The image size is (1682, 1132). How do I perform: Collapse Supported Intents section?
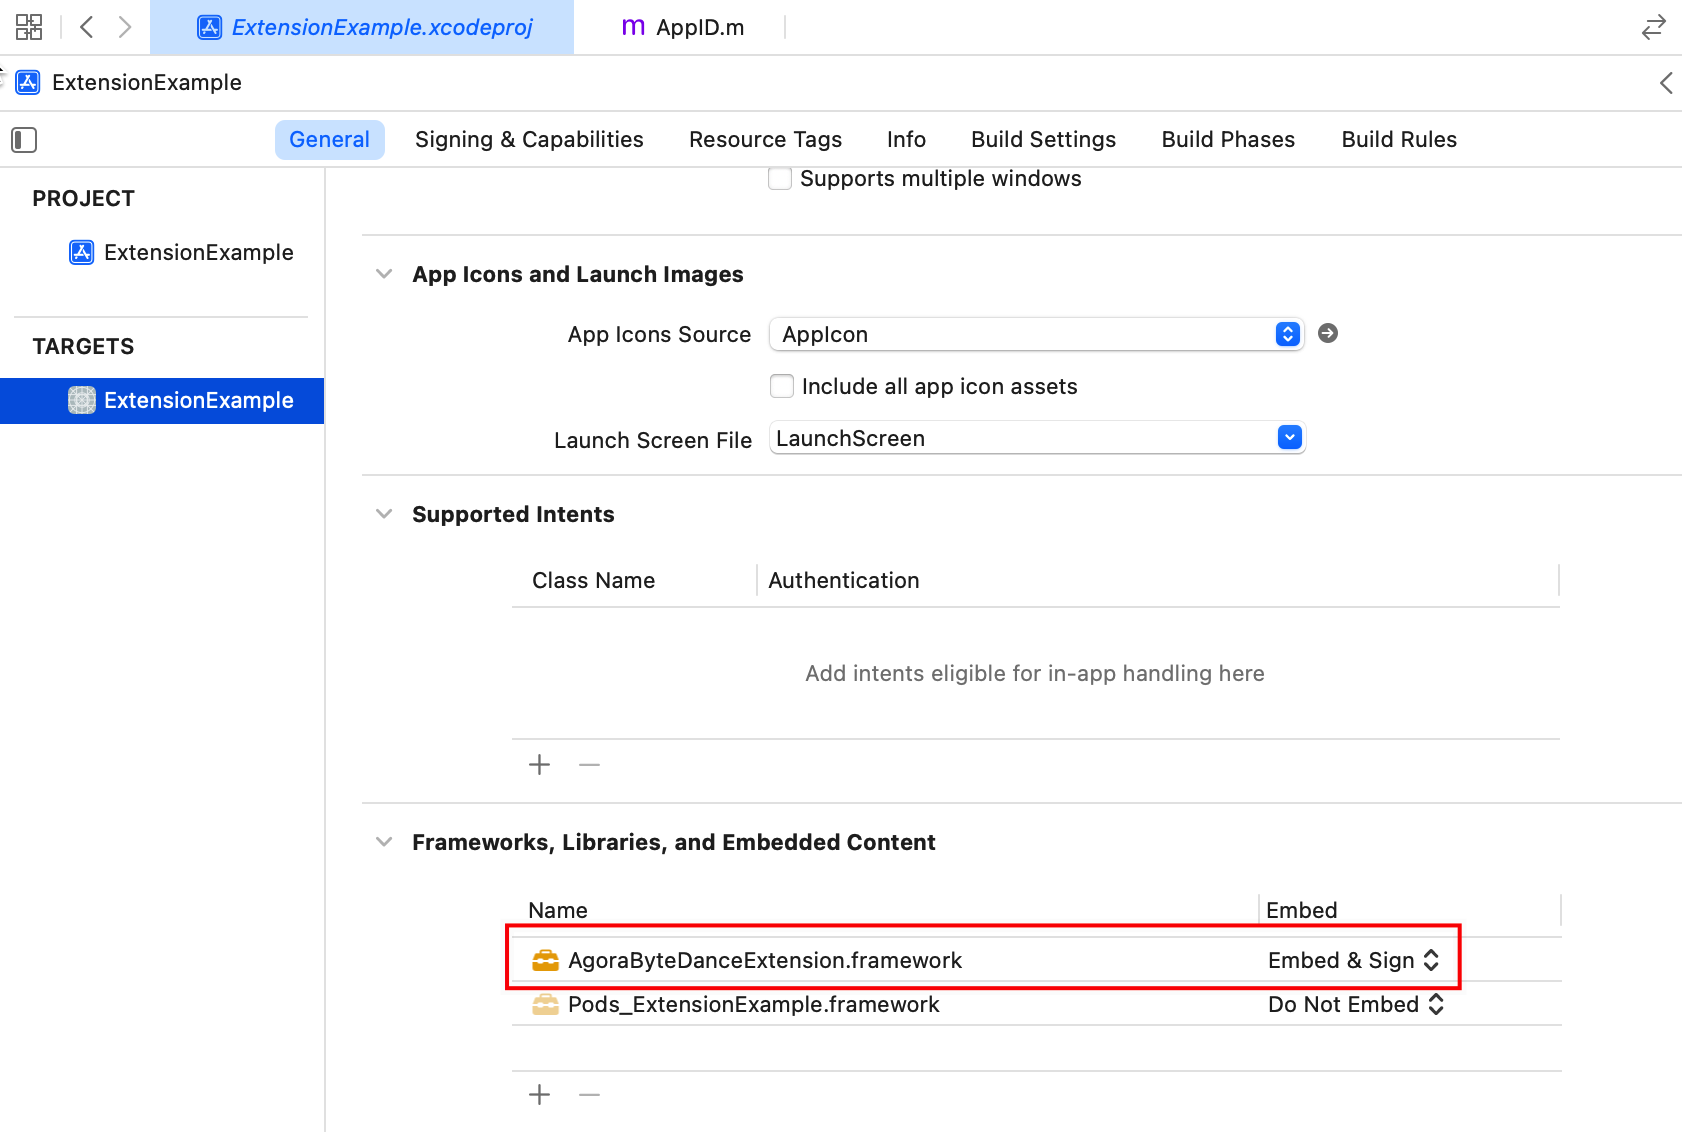tap(384, 514)
